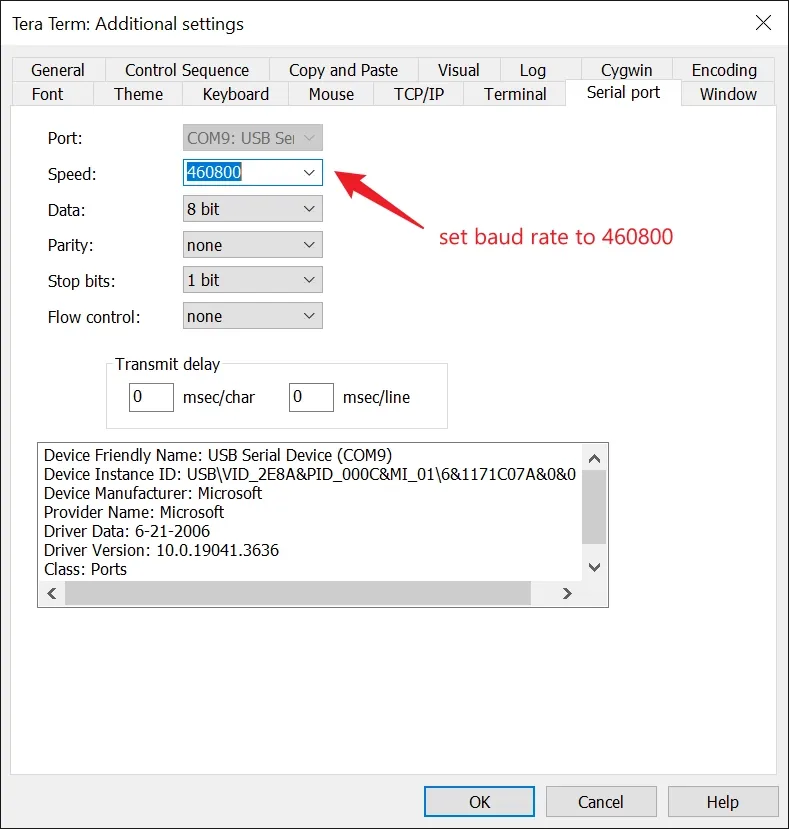
Task: Open the Copy and Paste tab
Action: [x=343, y=70]
